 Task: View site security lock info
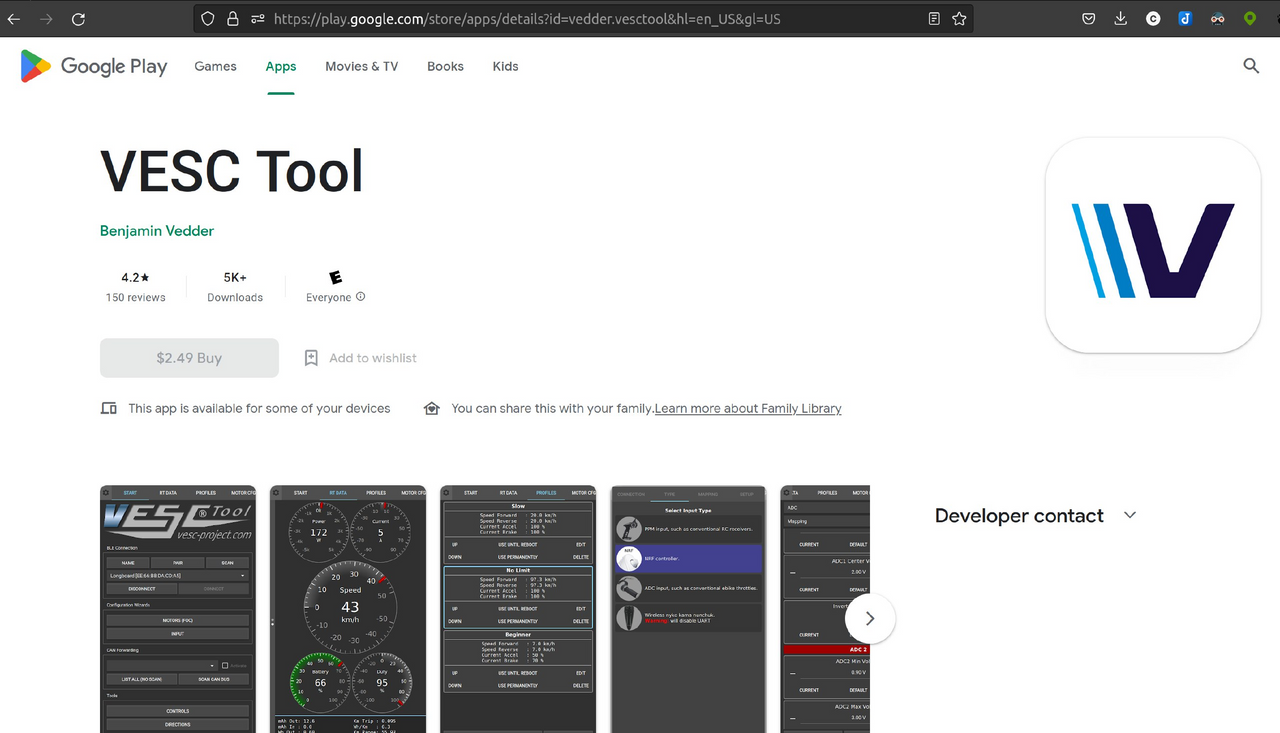[232, 19]
